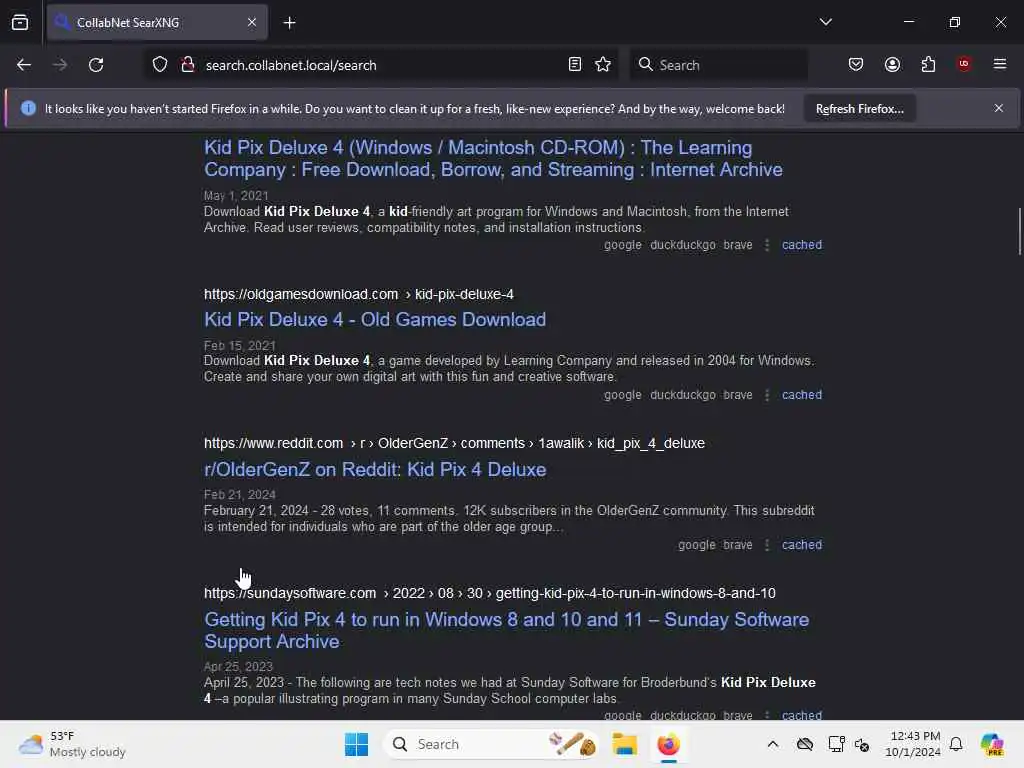
Task: Open File Explorer from taskbar
Action: (x=624, y=744)
